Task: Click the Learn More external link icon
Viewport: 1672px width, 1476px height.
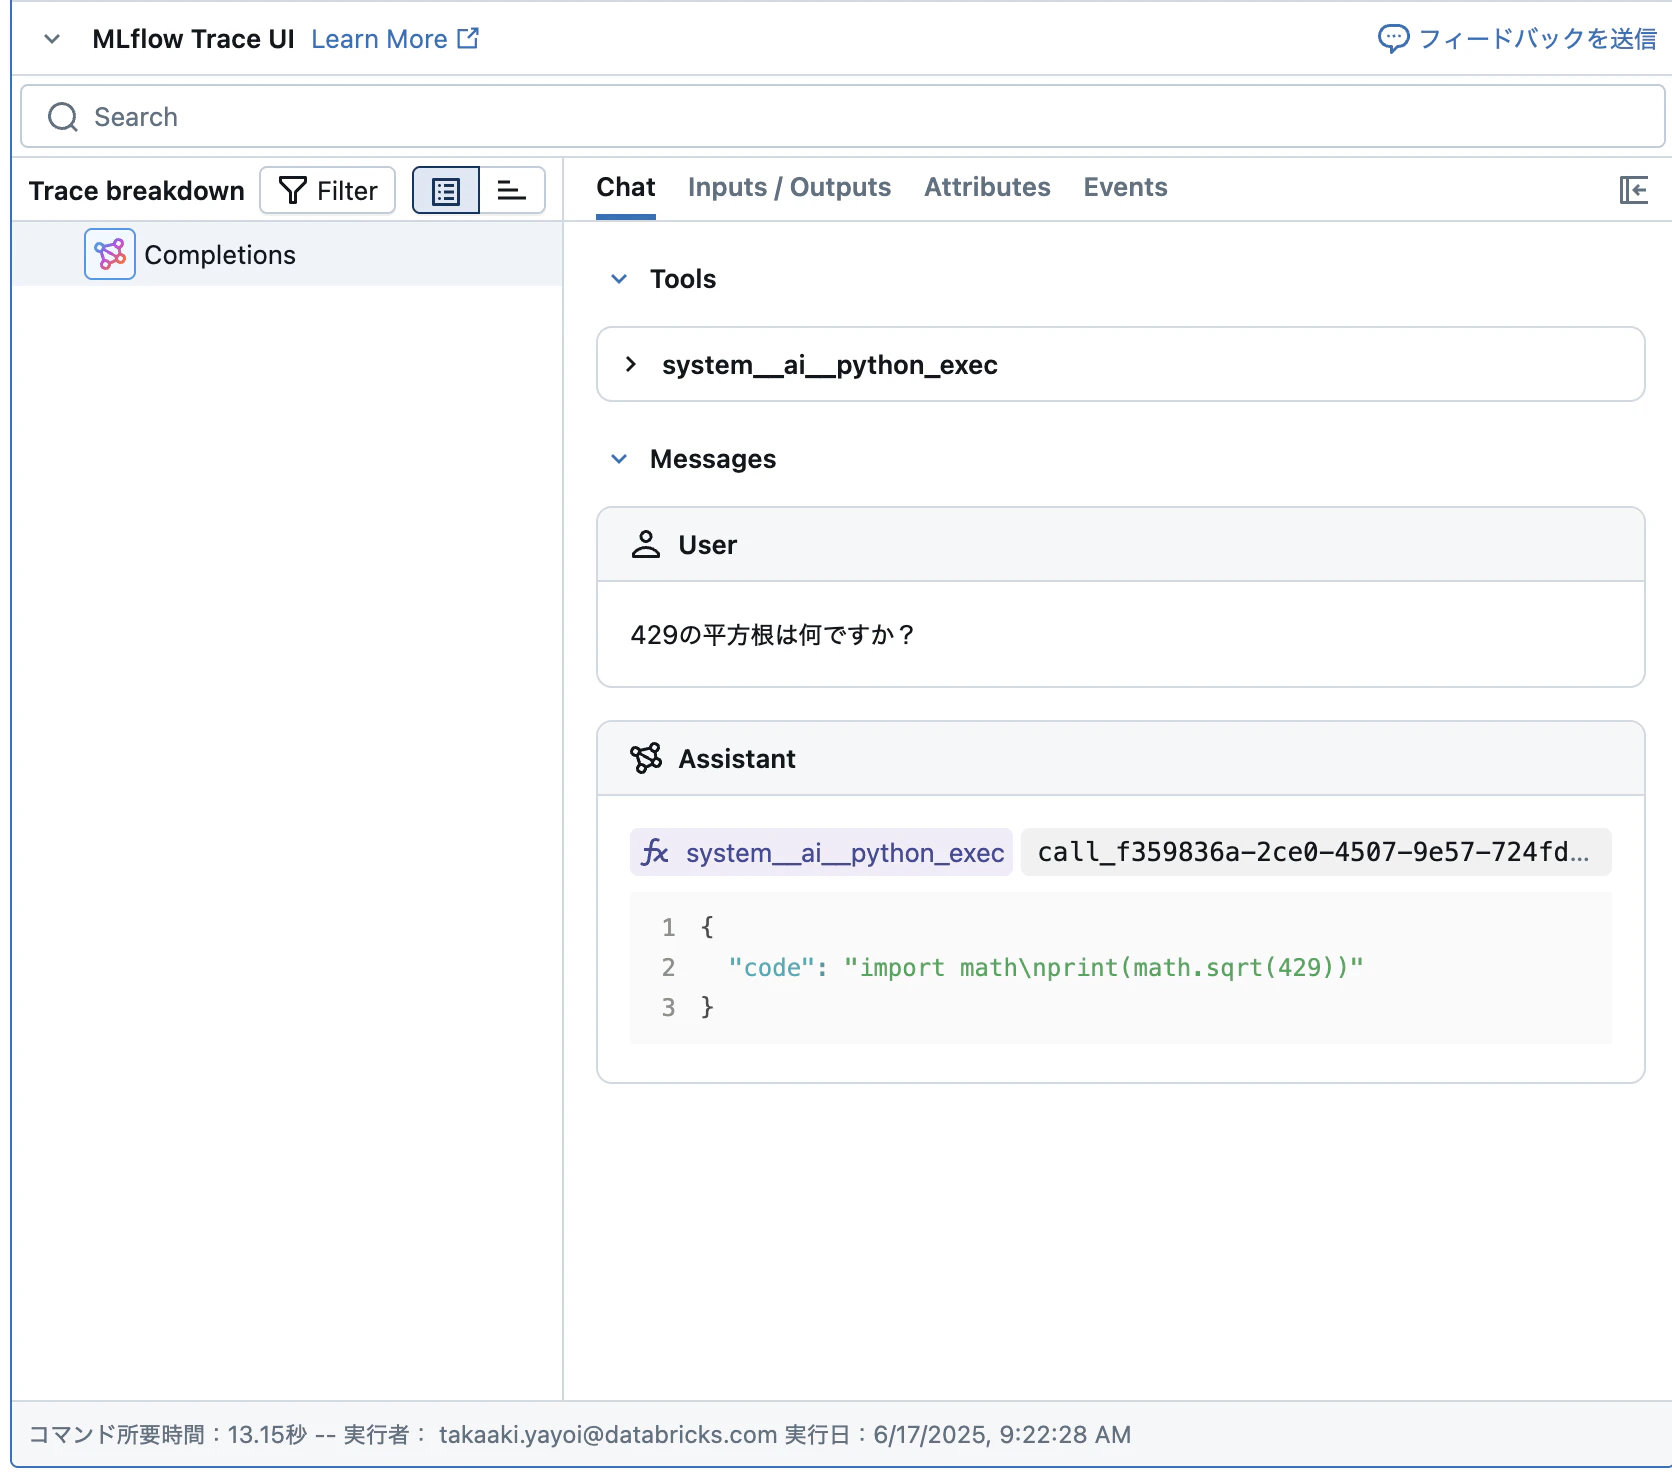Action: 468,38
